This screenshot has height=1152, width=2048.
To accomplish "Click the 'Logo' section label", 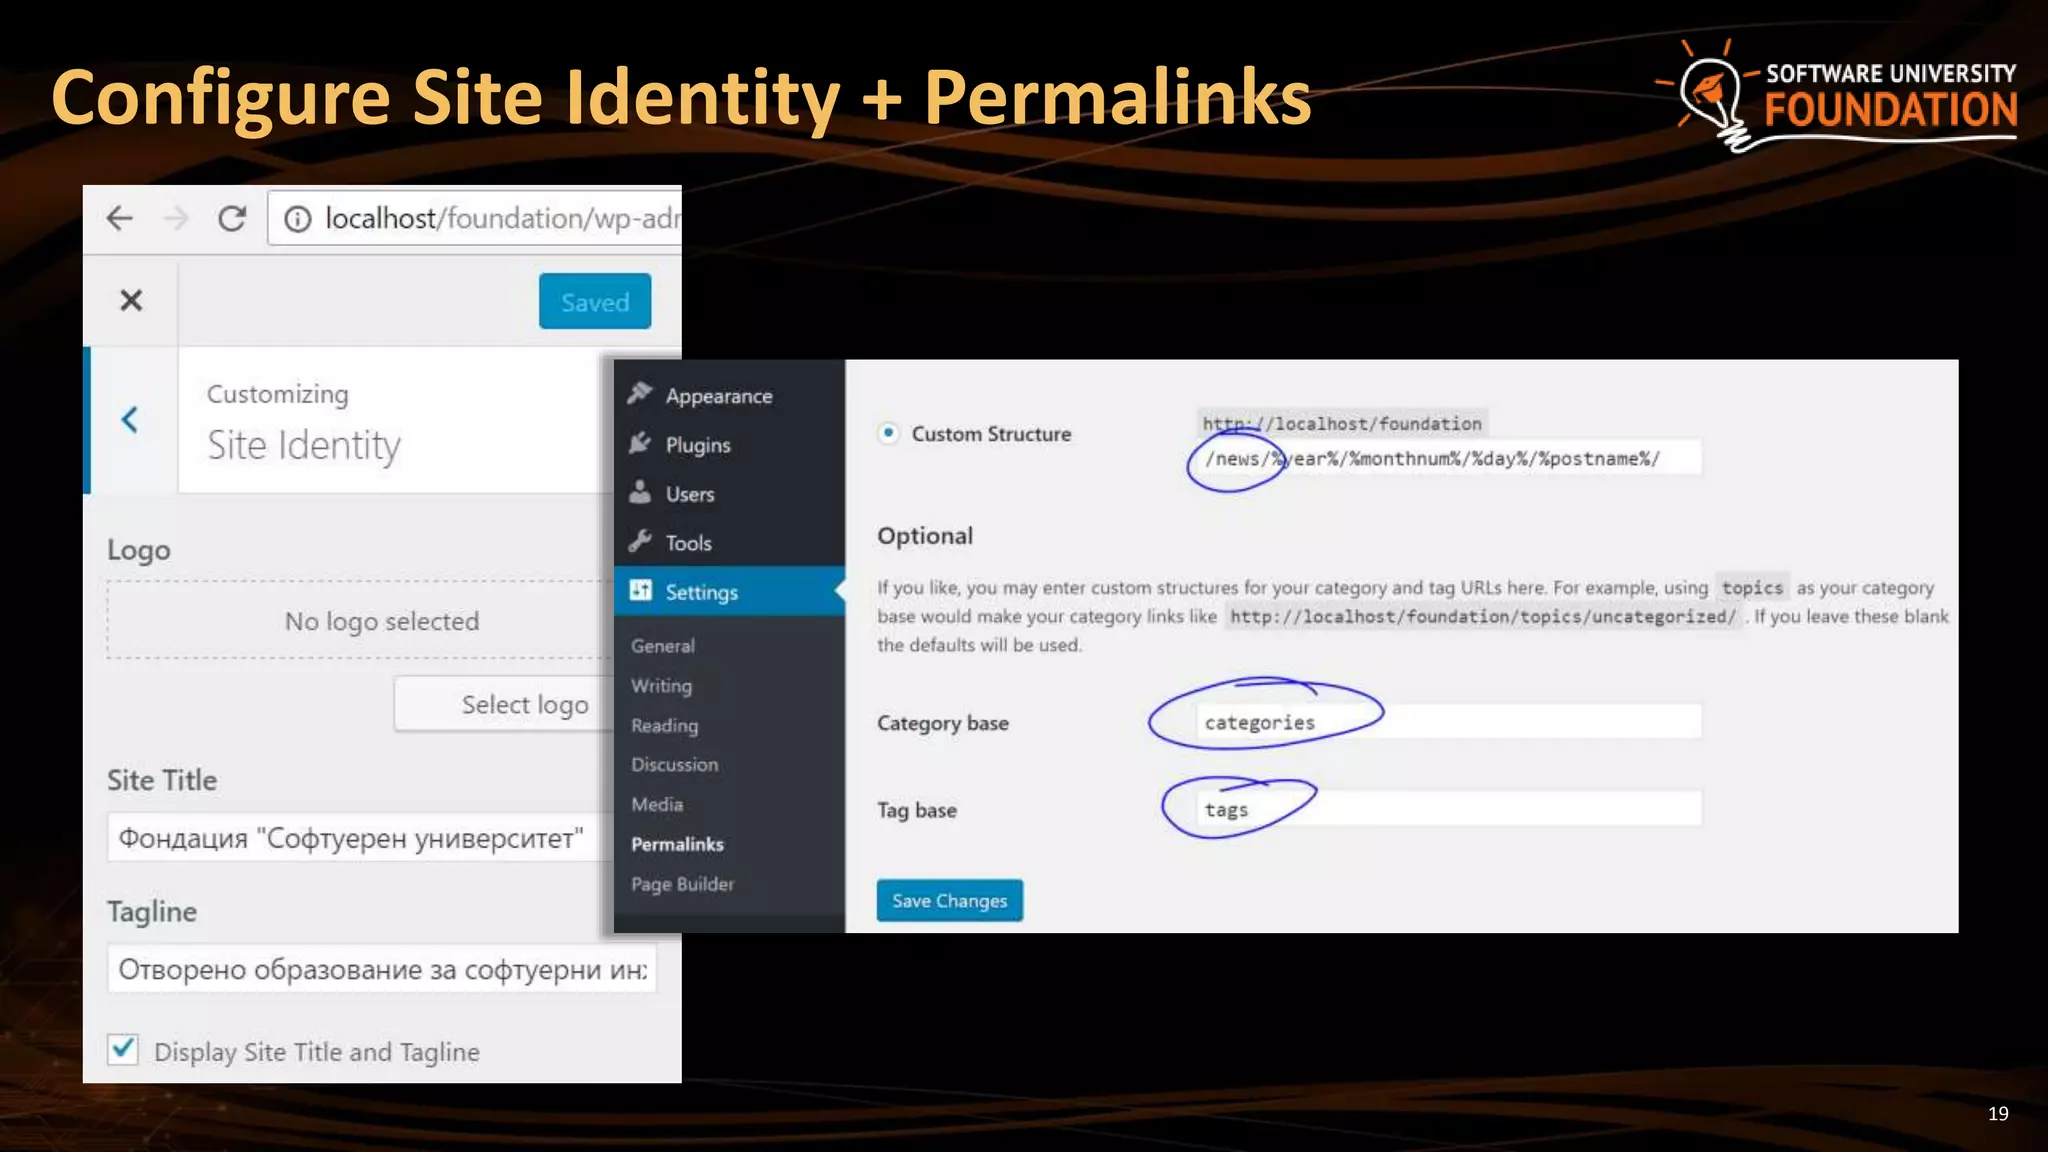I will tap(139, 550).
